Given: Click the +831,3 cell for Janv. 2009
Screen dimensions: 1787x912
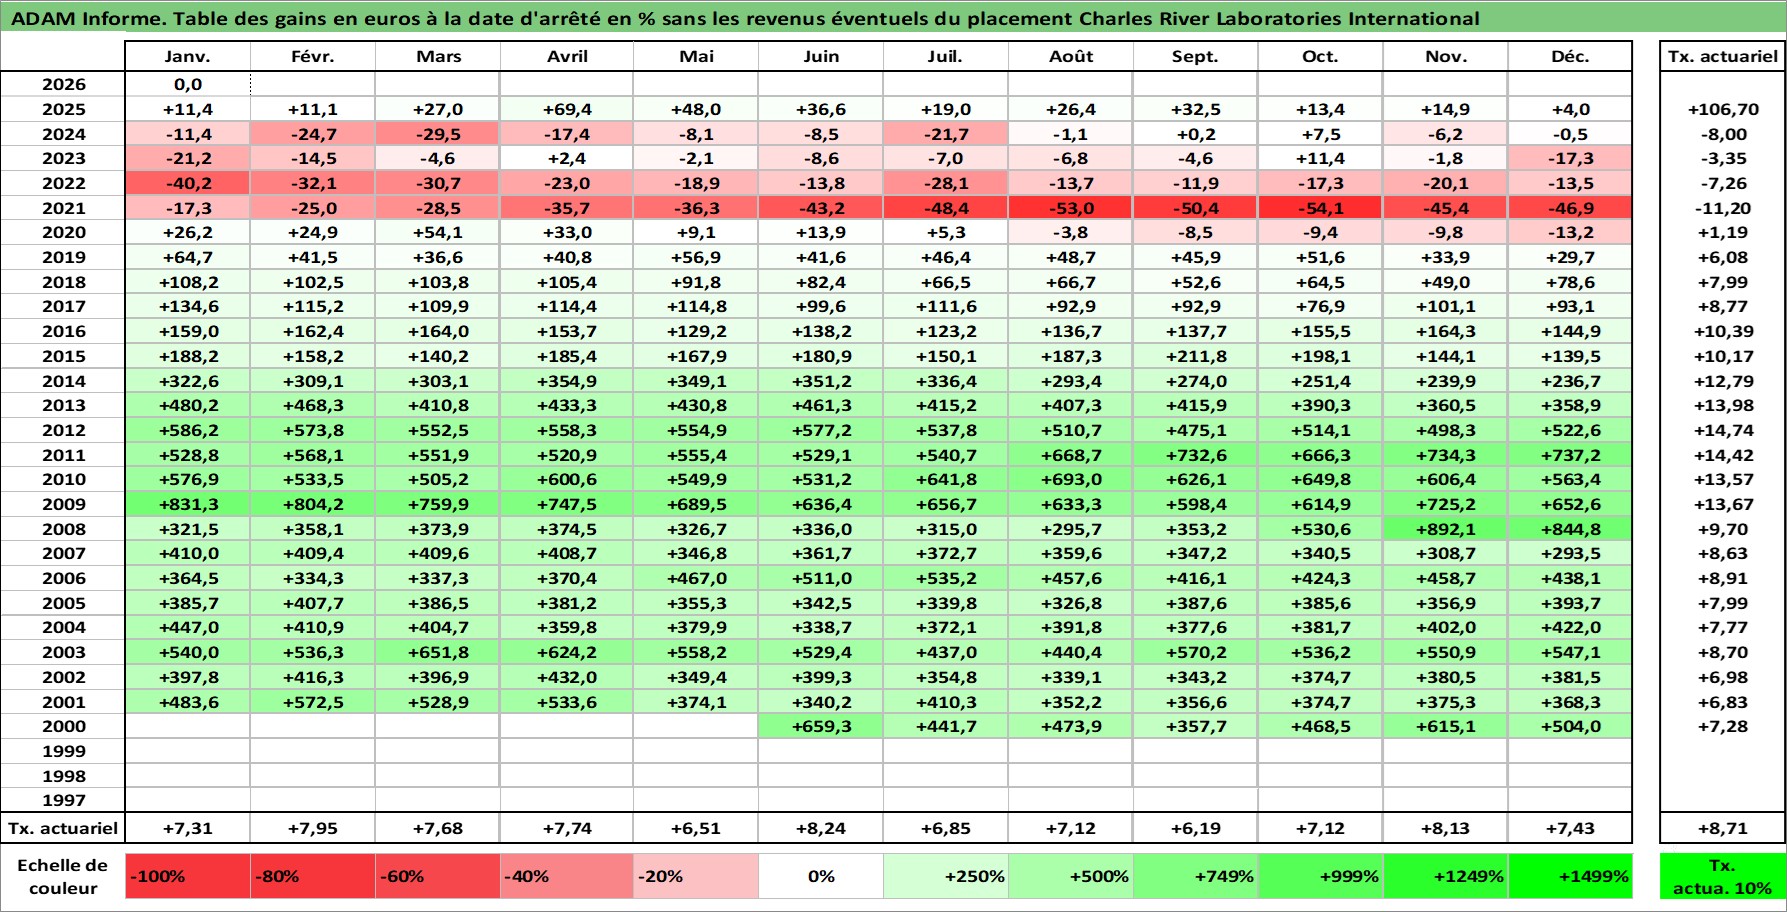Looking at the screenshot, I should pos(188,504).
